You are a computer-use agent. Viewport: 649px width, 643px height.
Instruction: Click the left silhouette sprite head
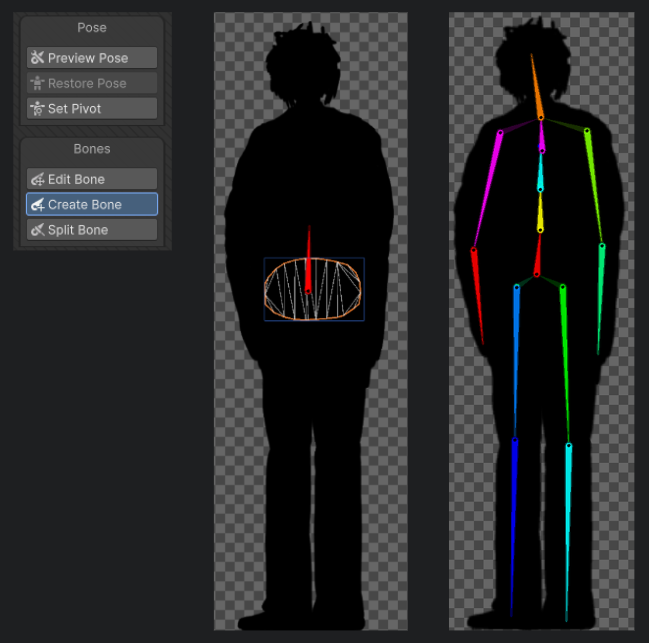[304, 66]
